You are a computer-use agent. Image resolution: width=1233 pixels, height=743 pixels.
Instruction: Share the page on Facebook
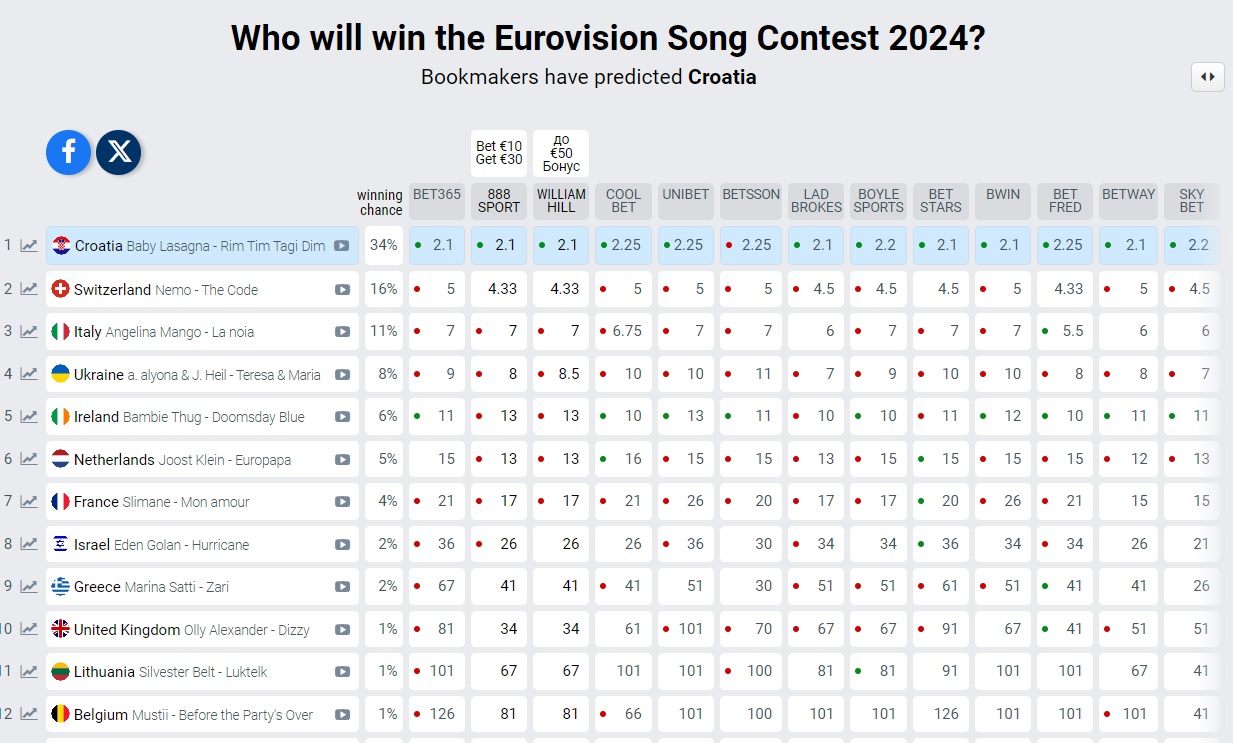tap(67, 153)
